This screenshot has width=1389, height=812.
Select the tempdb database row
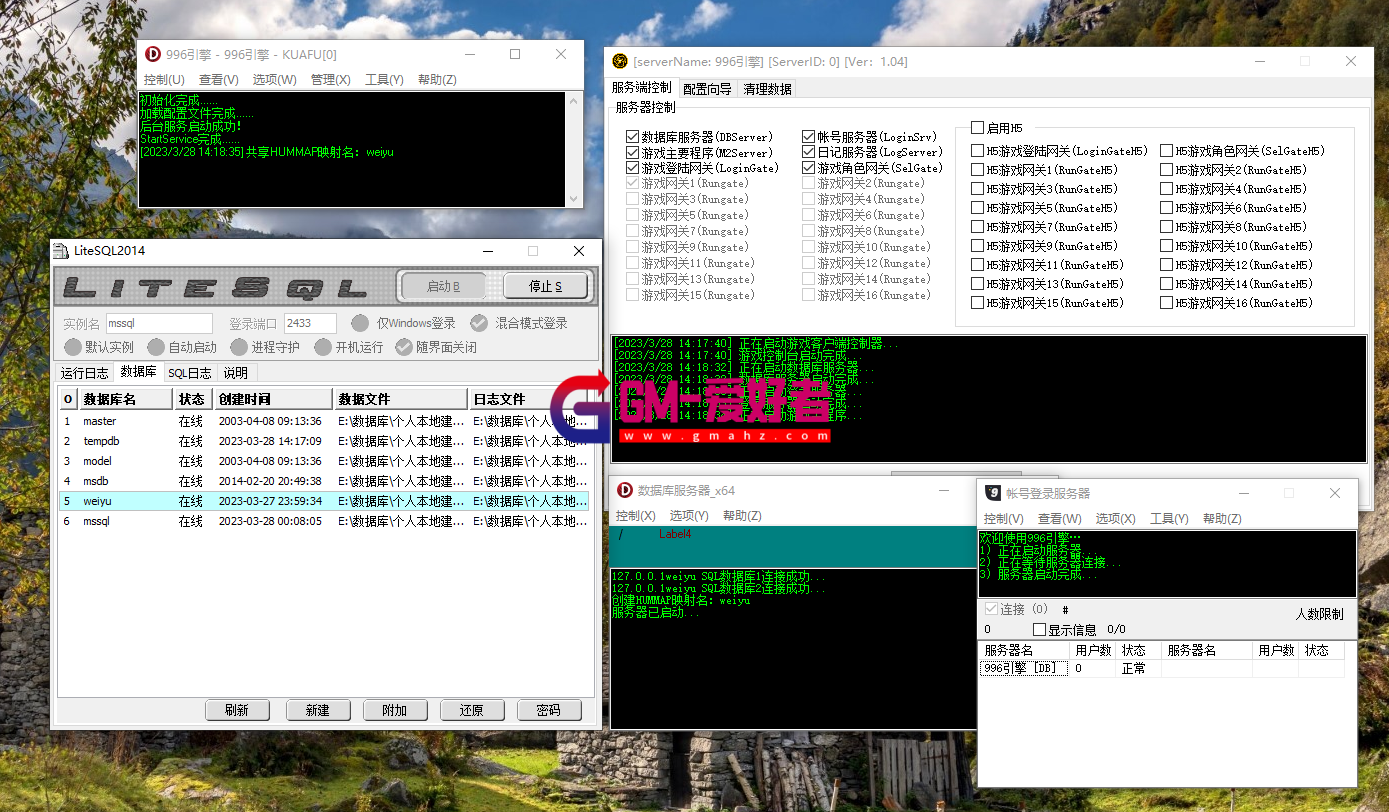click(x=323, y=441)
